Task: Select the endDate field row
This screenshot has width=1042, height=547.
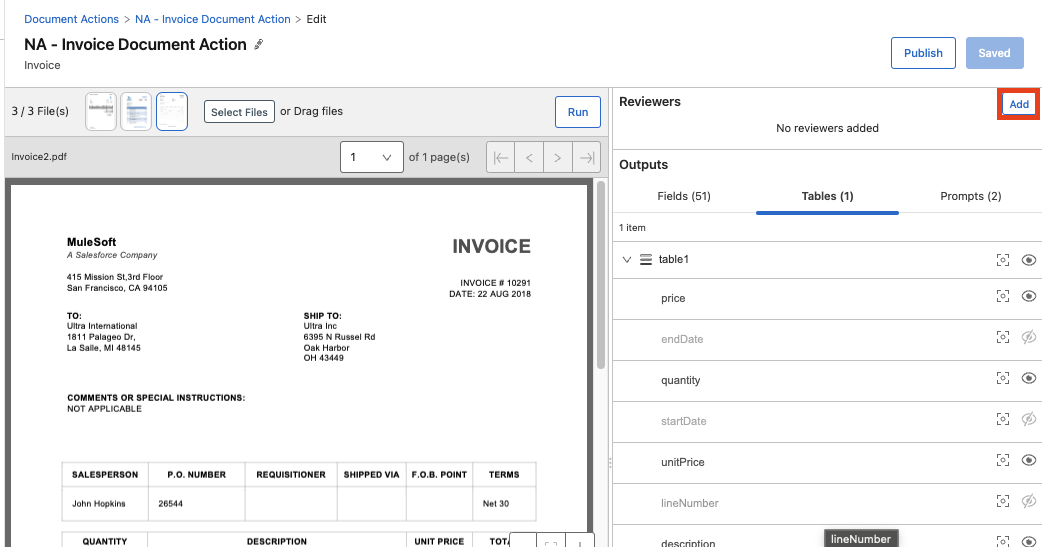Action: tap(827, 340)
